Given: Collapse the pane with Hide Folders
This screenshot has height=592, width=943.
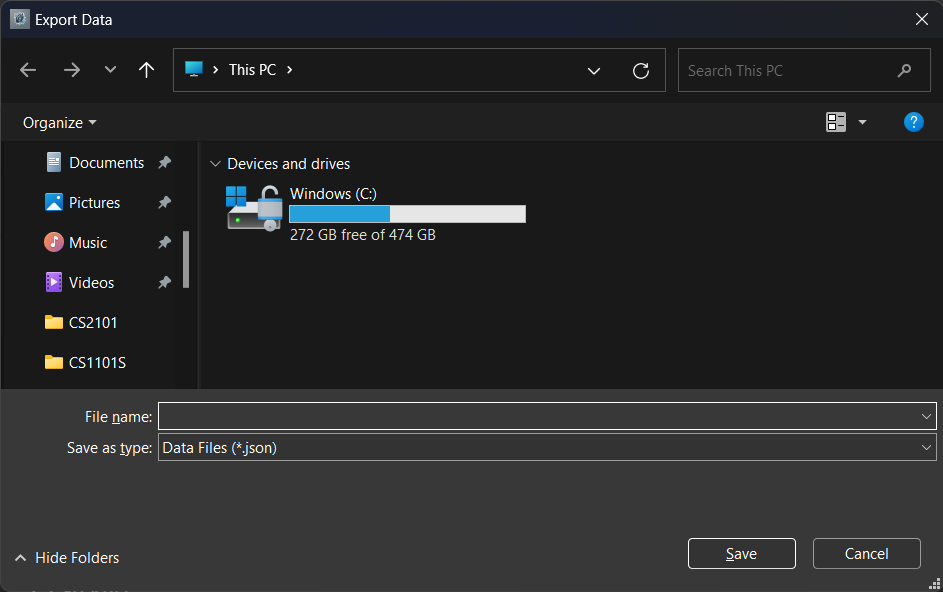Looking at the screenshot, I should [x=67, y=558].
